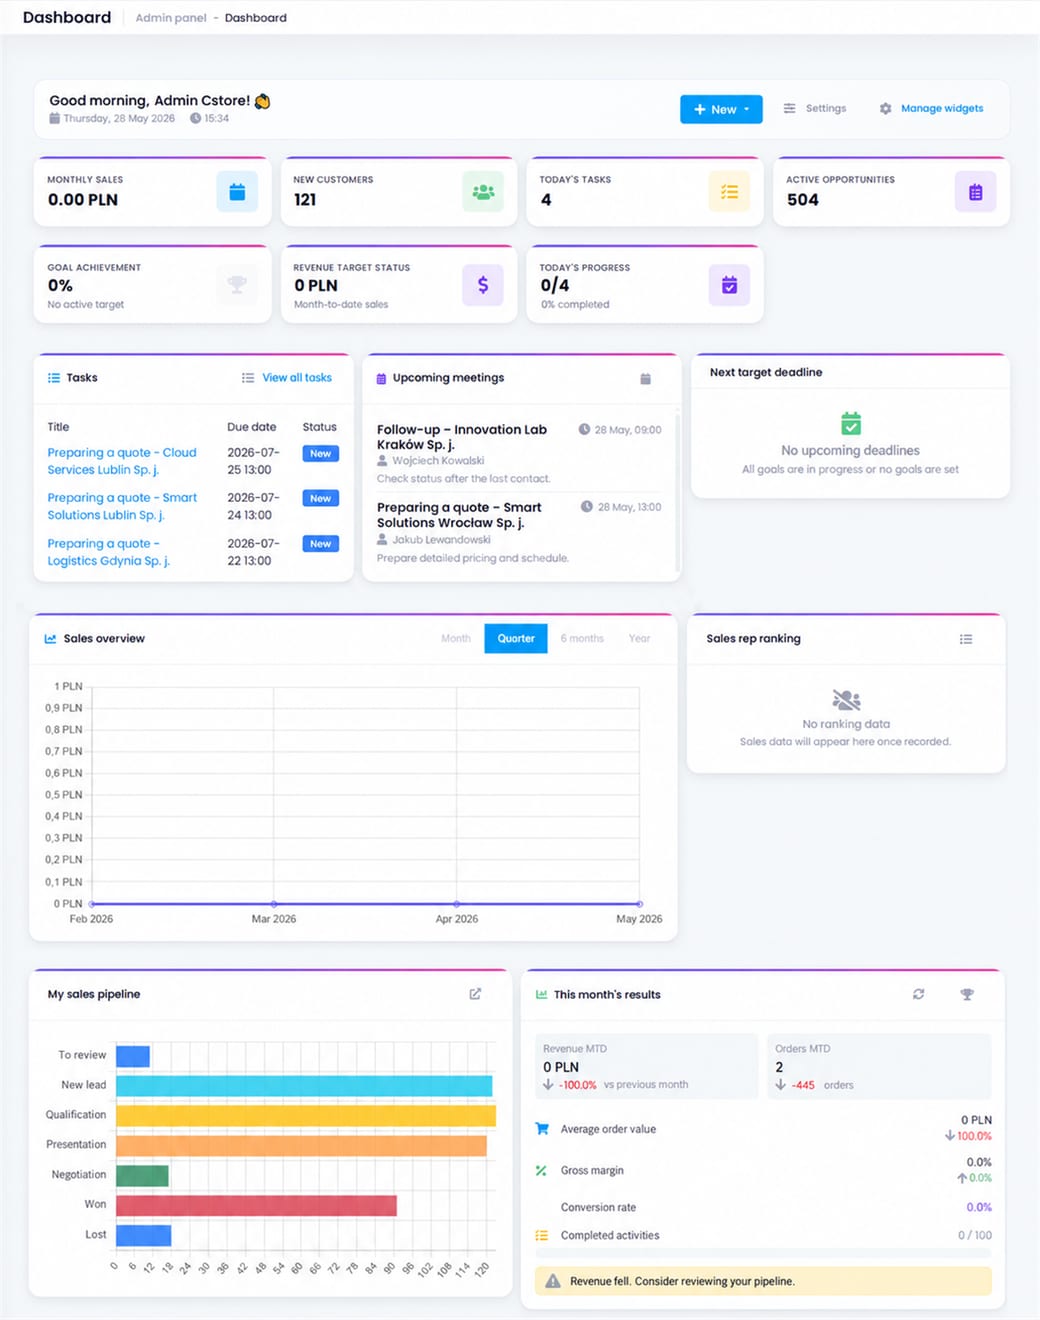Click the Active Opportunities clipboard icon
1040x1320 pixels.
click(x=975, y=192)
